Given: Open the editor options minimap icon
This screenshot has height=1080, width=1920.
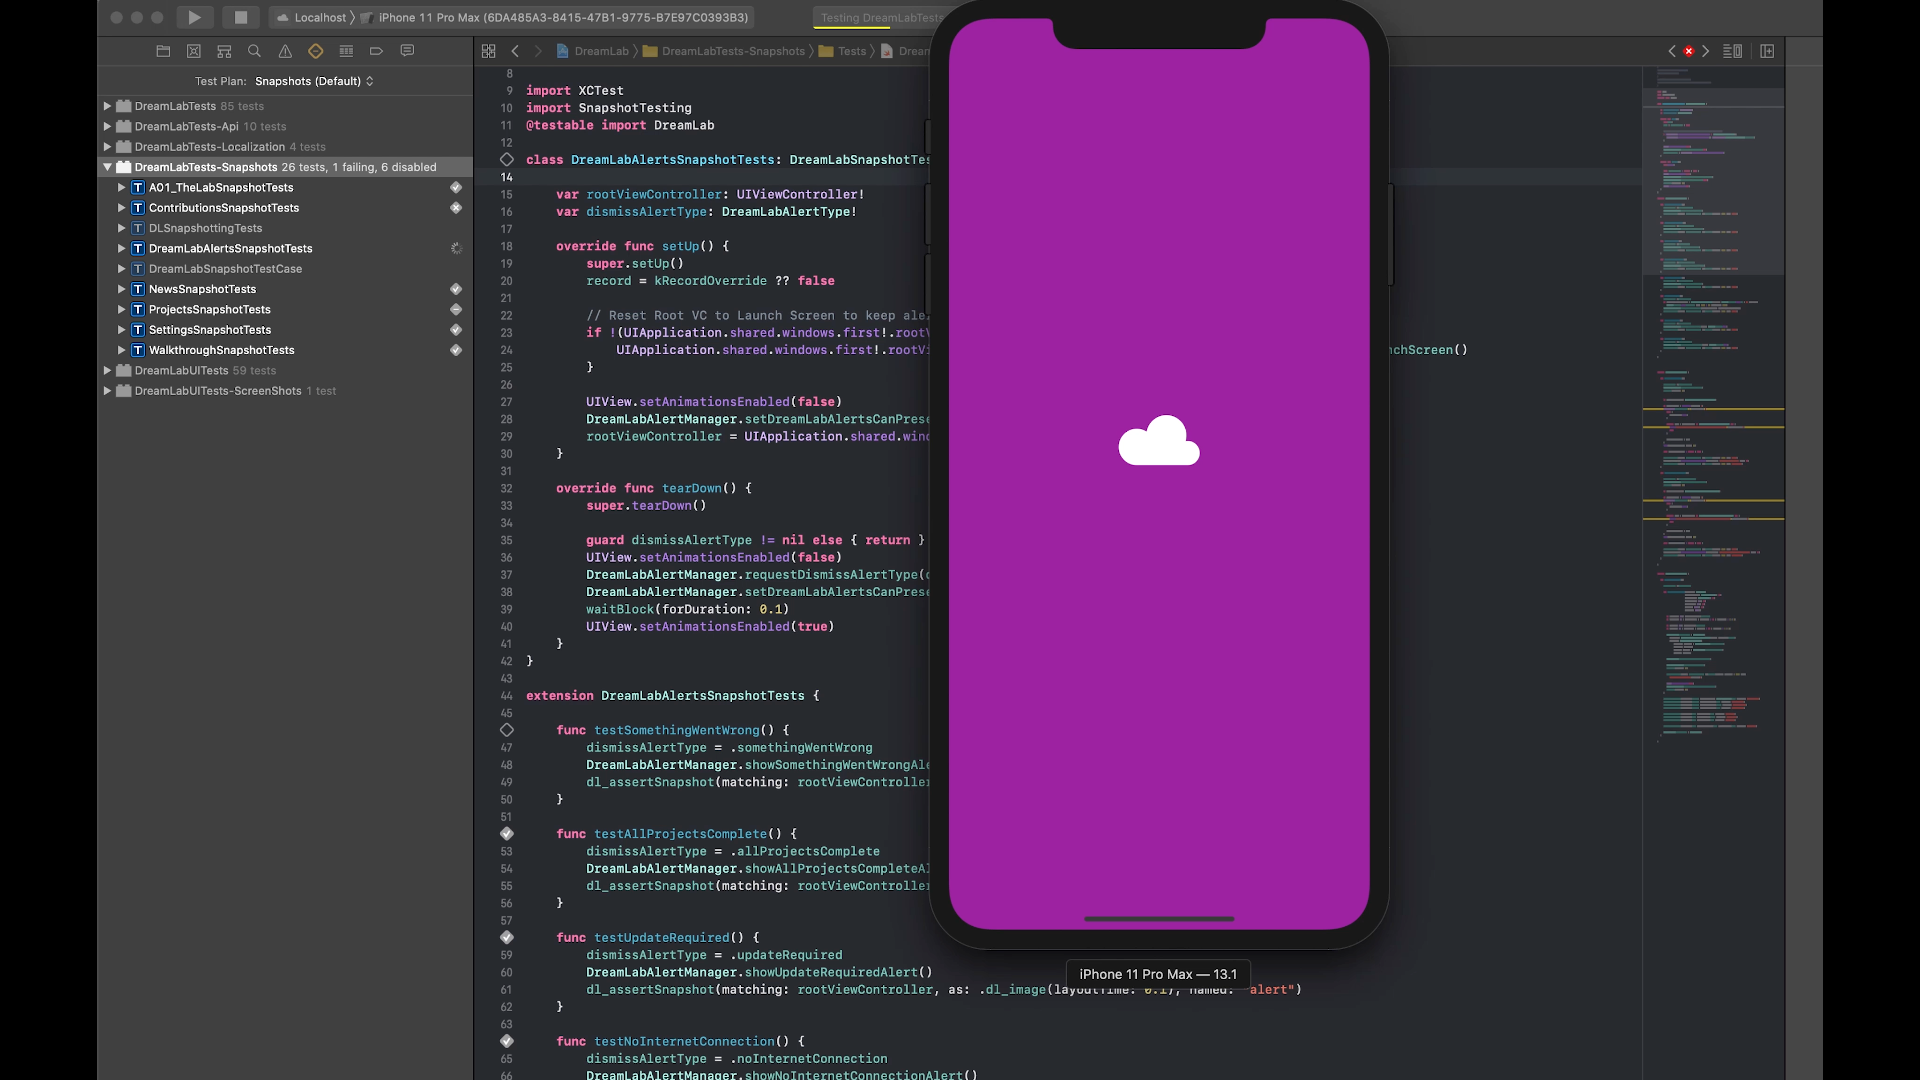Looking at the screenshot, I should pos(1733,51).
